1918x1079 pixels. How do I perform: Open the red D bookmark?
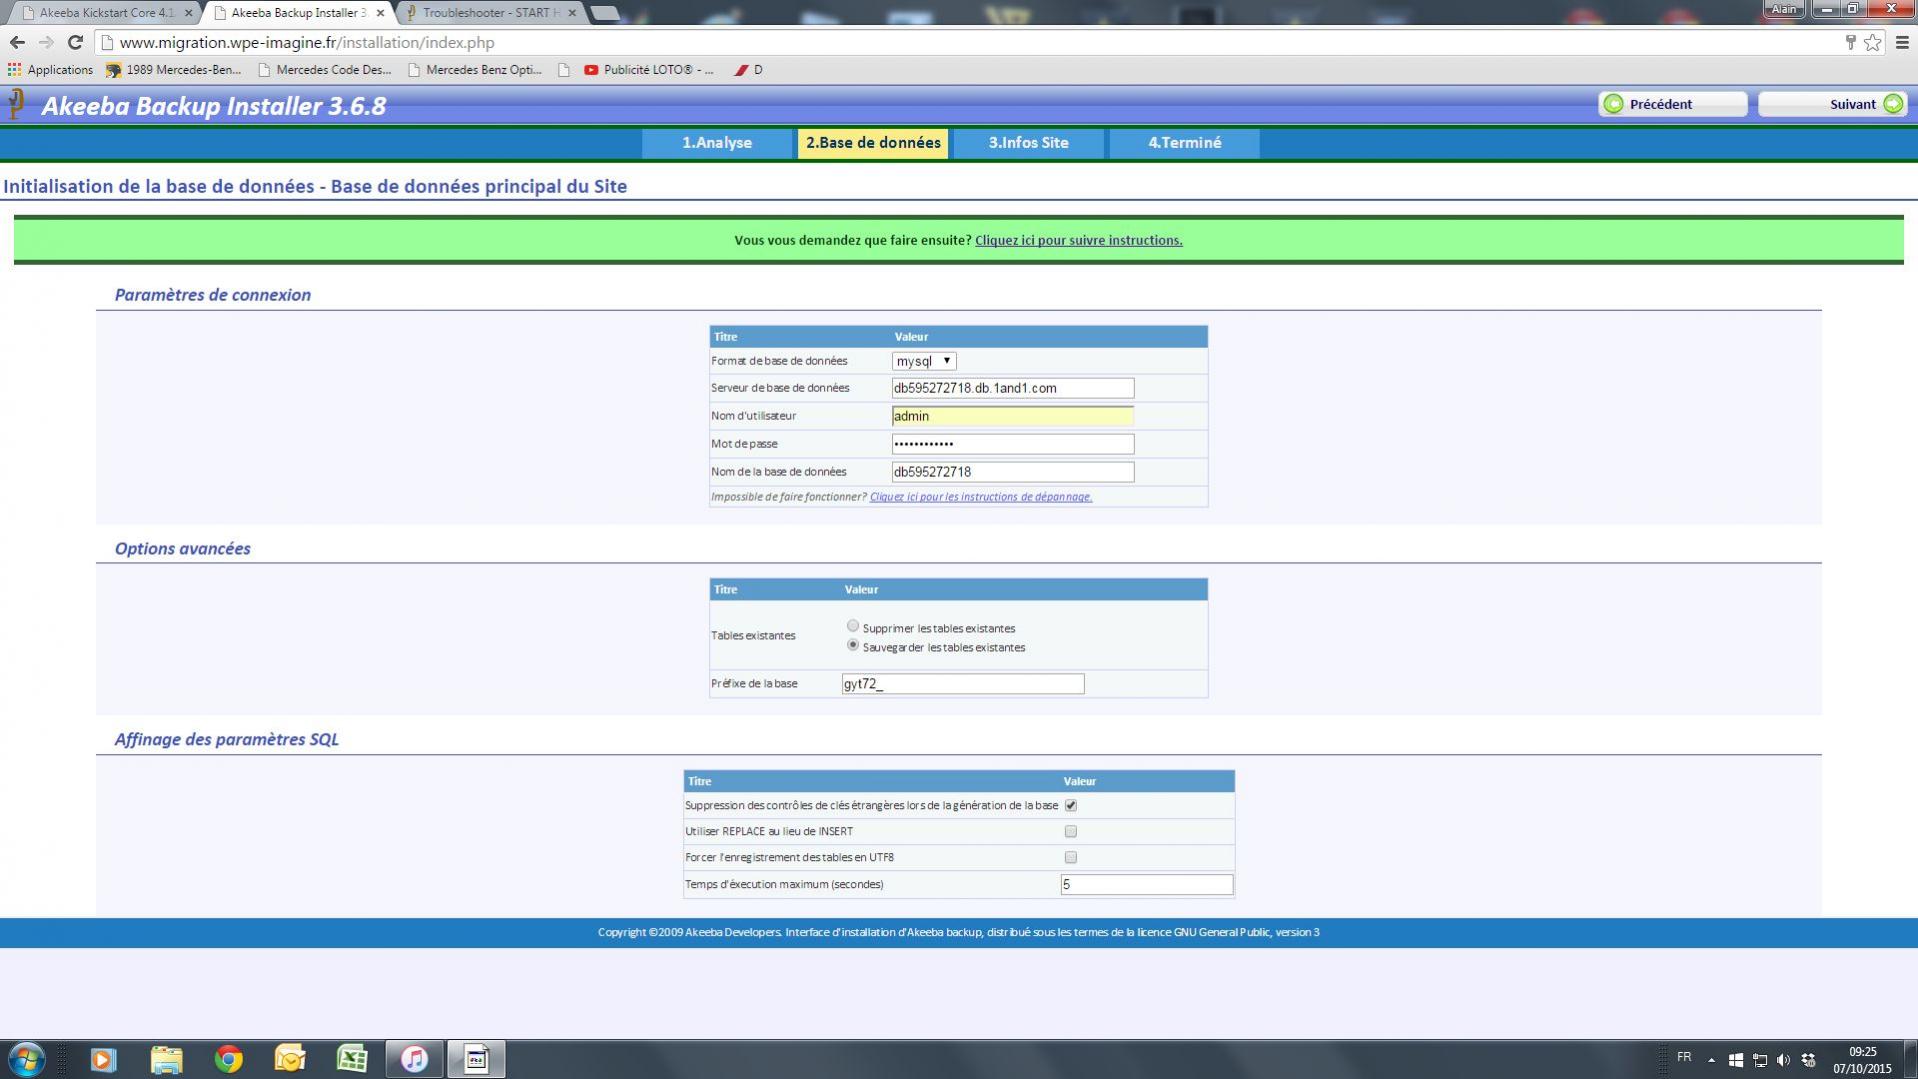[x=748, y=70]
